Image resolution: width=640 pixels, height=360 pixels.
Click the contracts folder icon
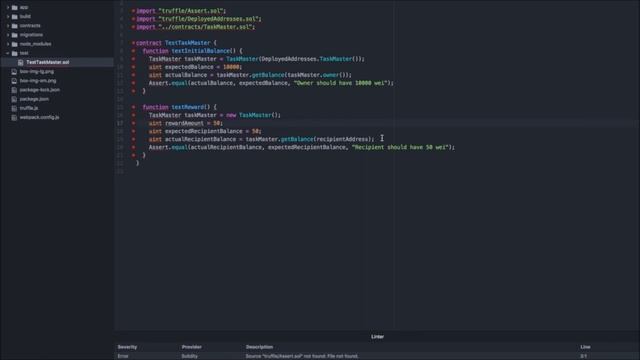15,26
